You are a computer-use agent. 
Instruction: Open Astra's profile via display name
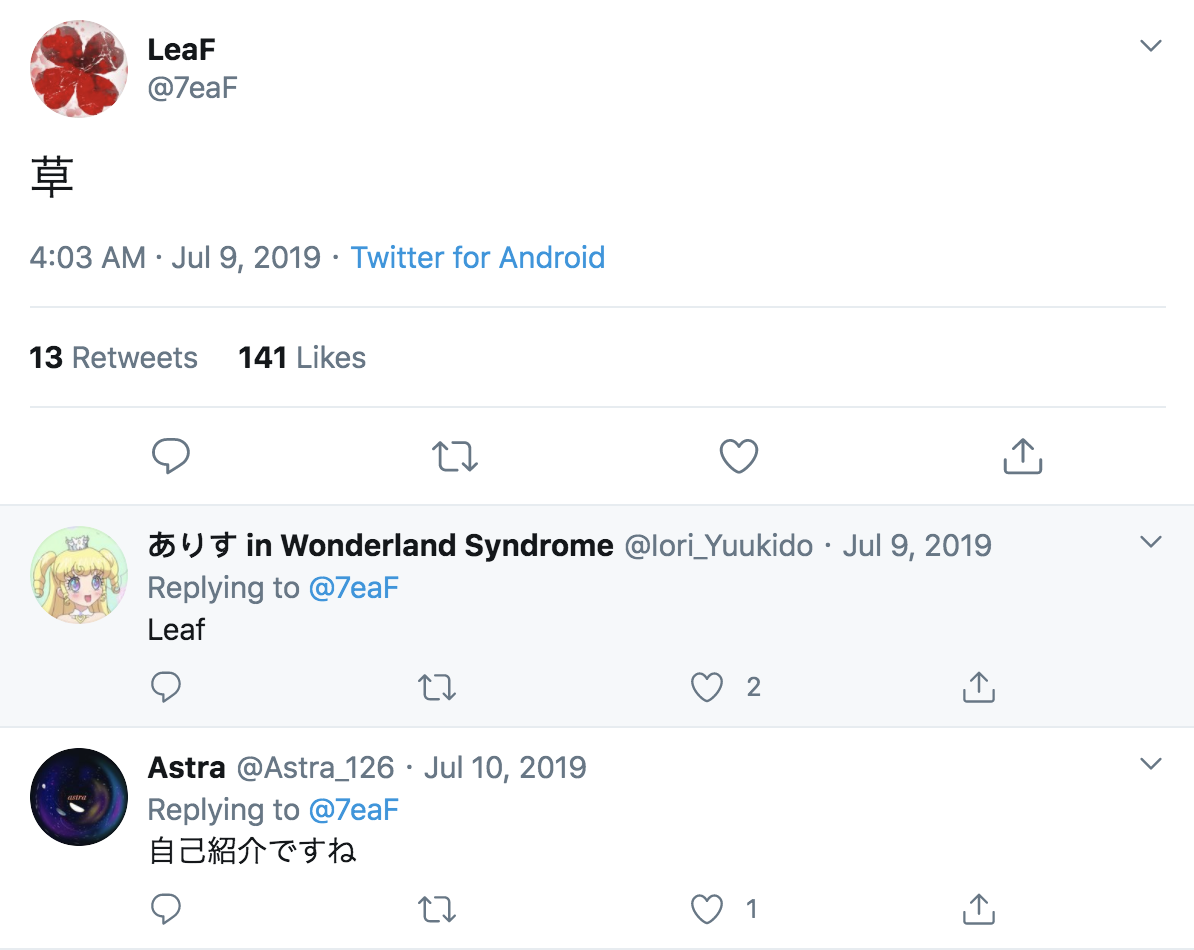(186, 768)
